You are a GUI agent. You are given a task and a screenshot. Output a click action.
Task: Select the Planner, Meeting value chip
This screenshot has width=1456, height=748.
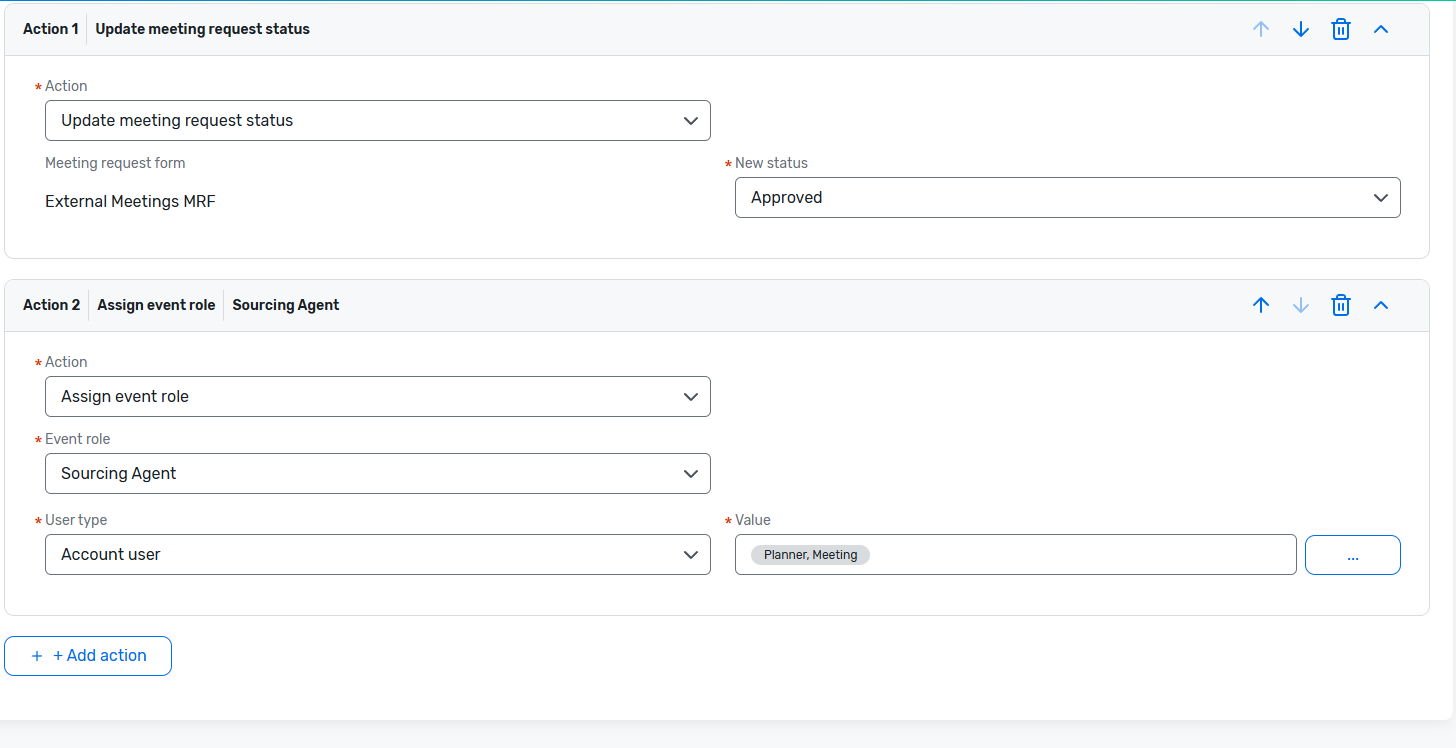click(x=810, y=554)
